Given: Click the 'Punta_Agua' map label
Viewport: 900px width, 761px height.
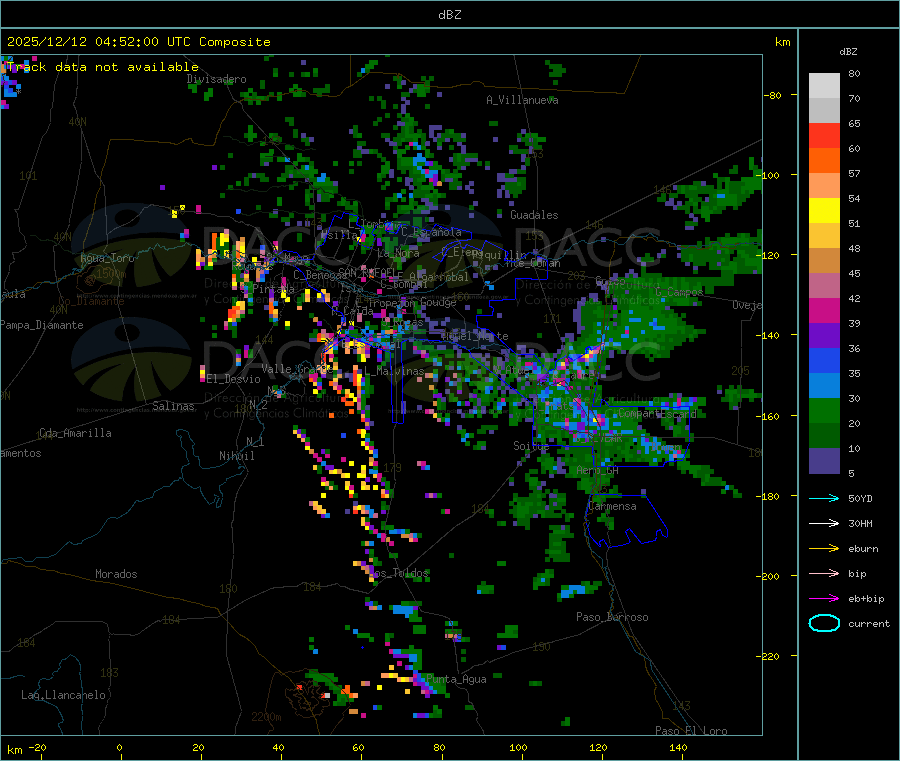Looking at the screenshot, I should (x=456, y=679).
